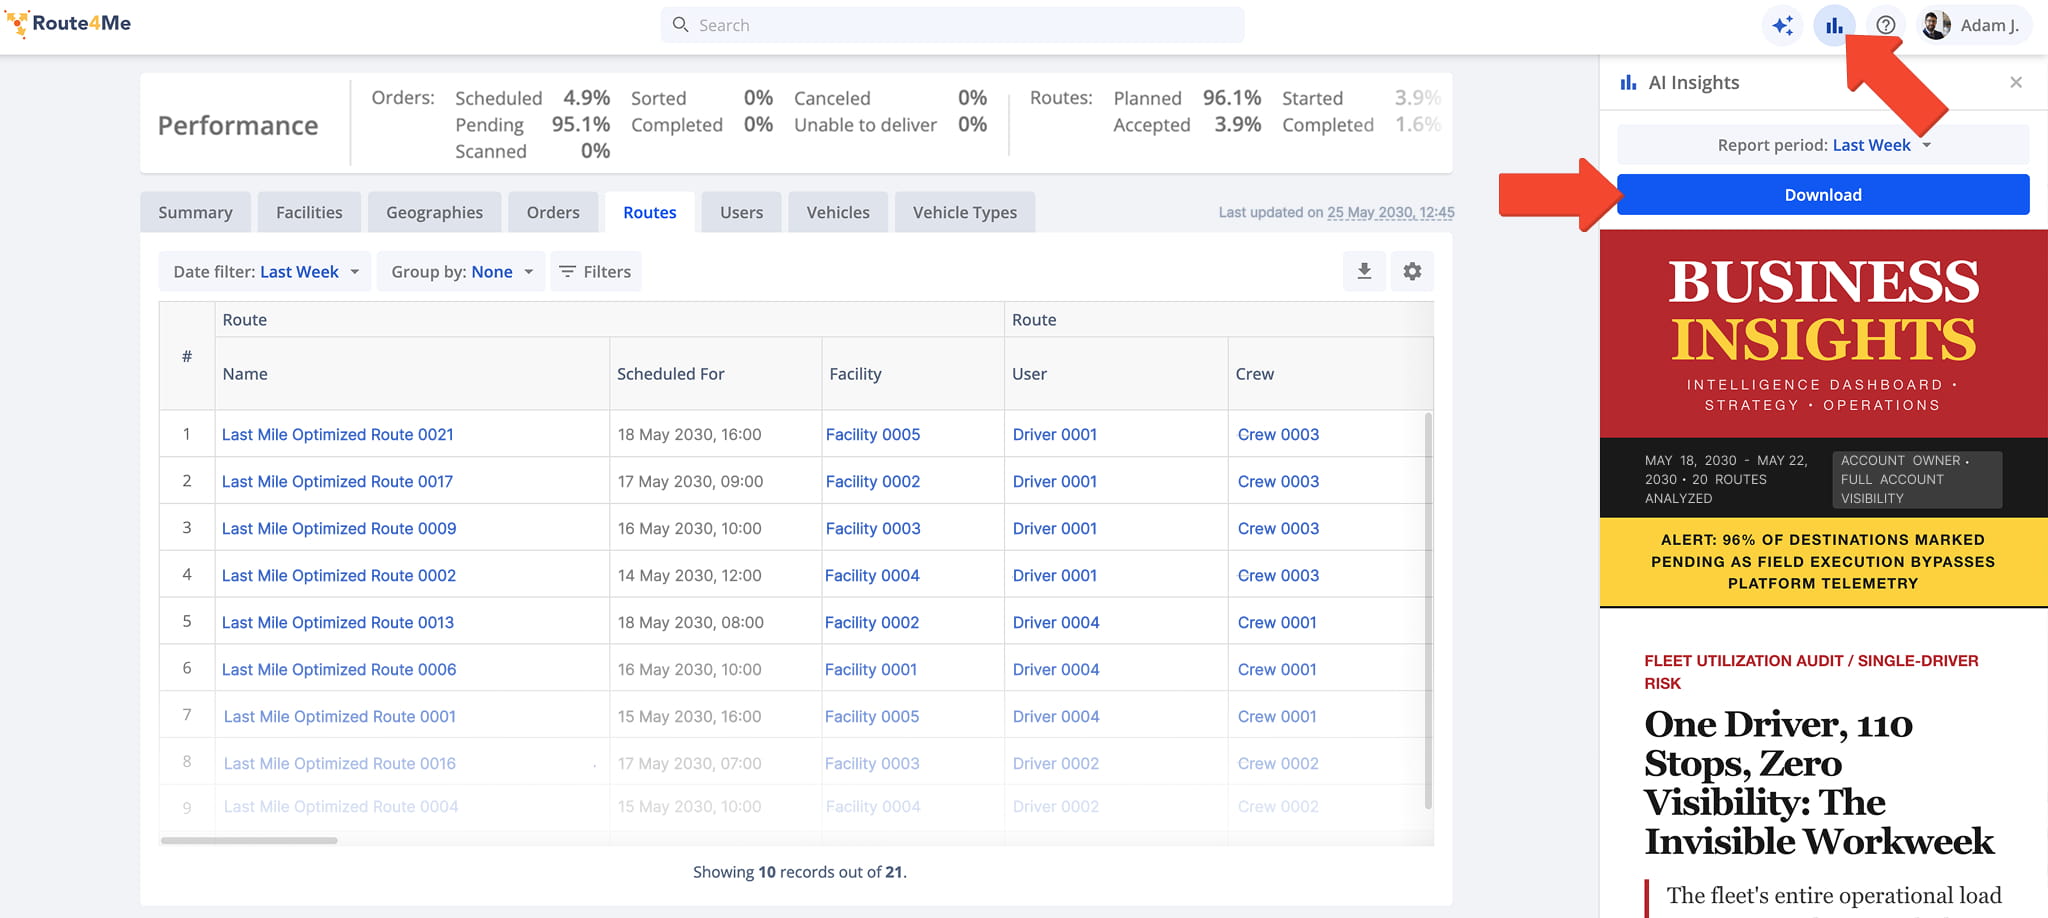Open the Filters button
The image size is (2048, 918).
(x=595, y=271)
